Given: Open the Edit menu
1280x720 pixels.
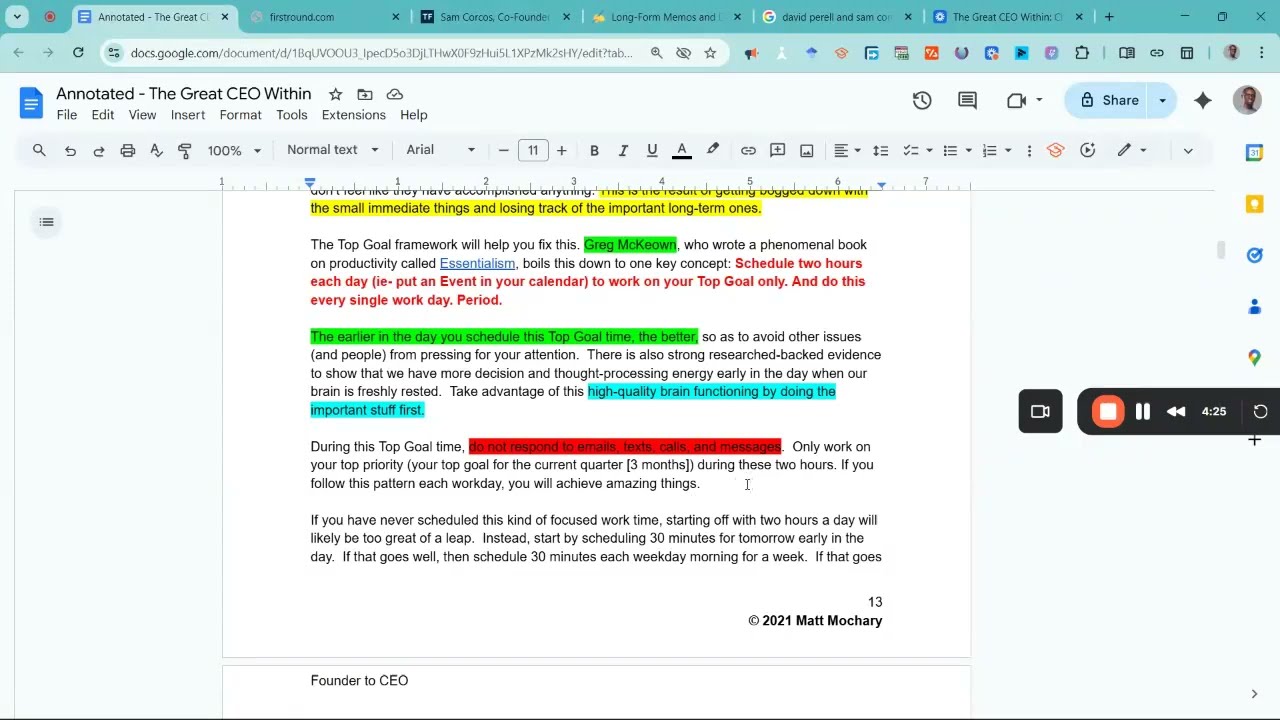Looking at the screenshot, I should tap(103, 115).
